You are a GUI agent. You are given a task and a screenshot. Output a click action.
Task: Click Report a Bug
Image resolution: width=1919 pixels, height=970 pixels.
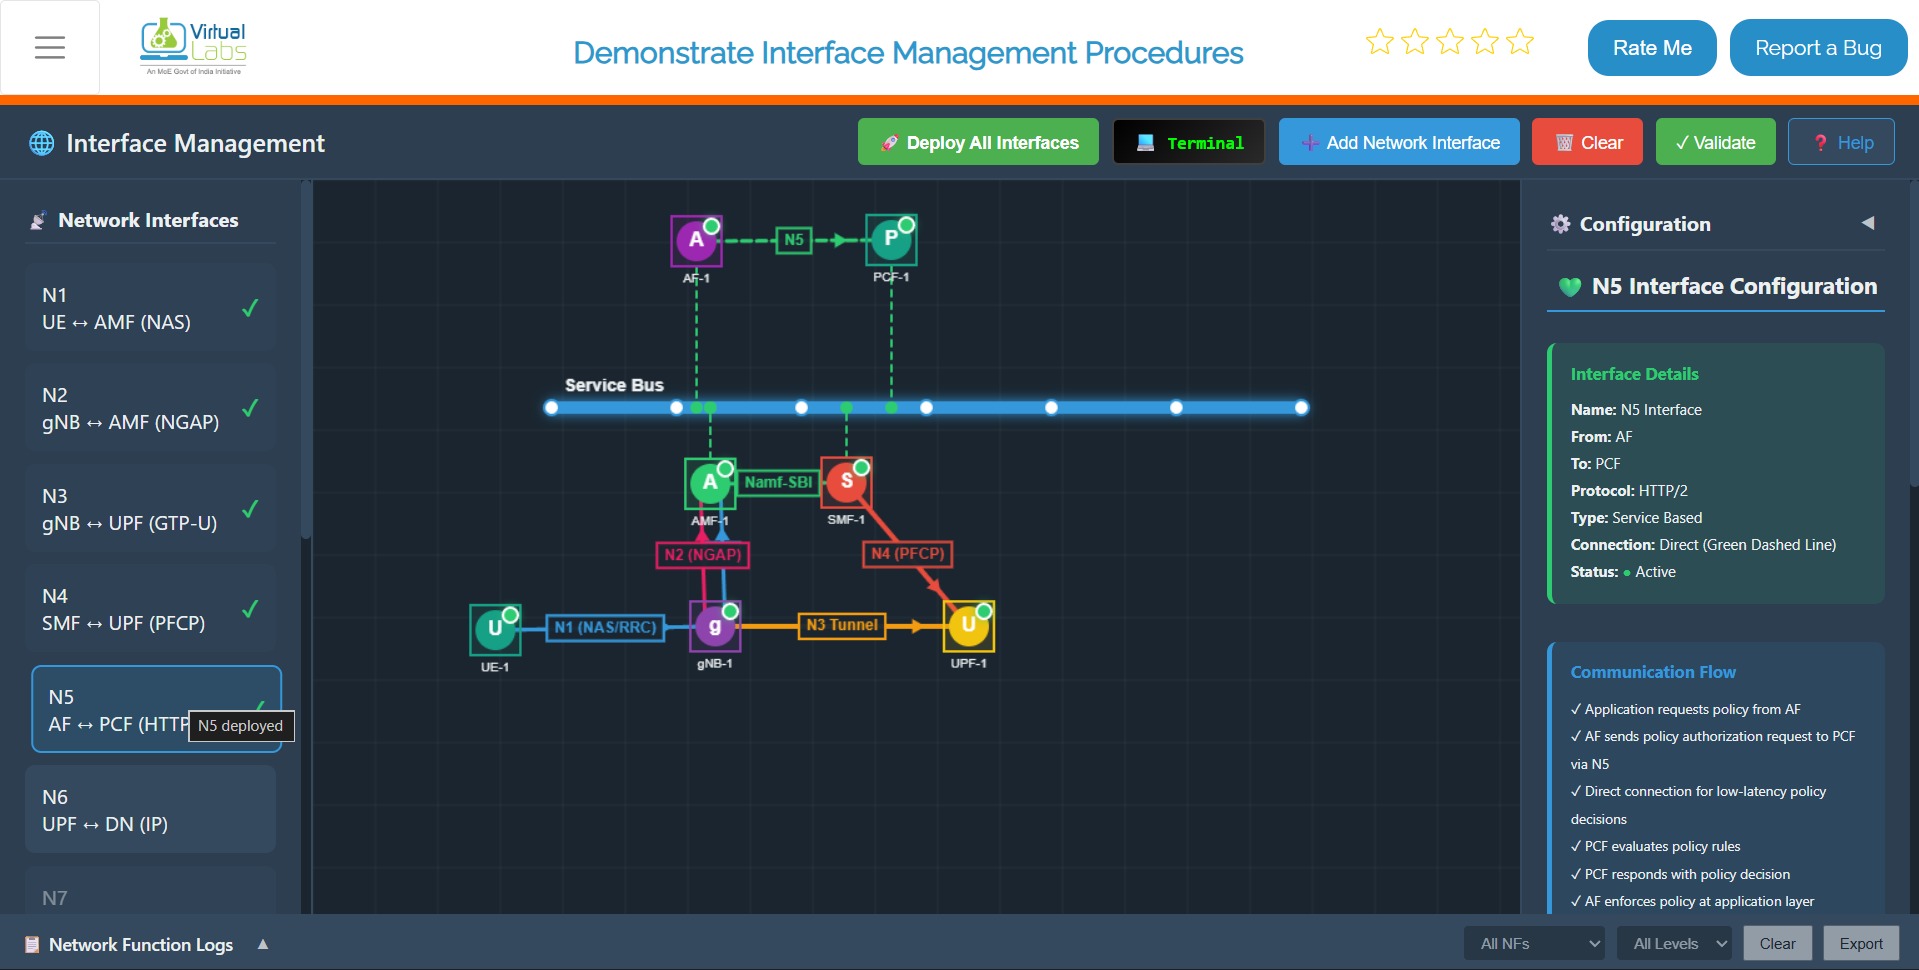[1818, 48]
